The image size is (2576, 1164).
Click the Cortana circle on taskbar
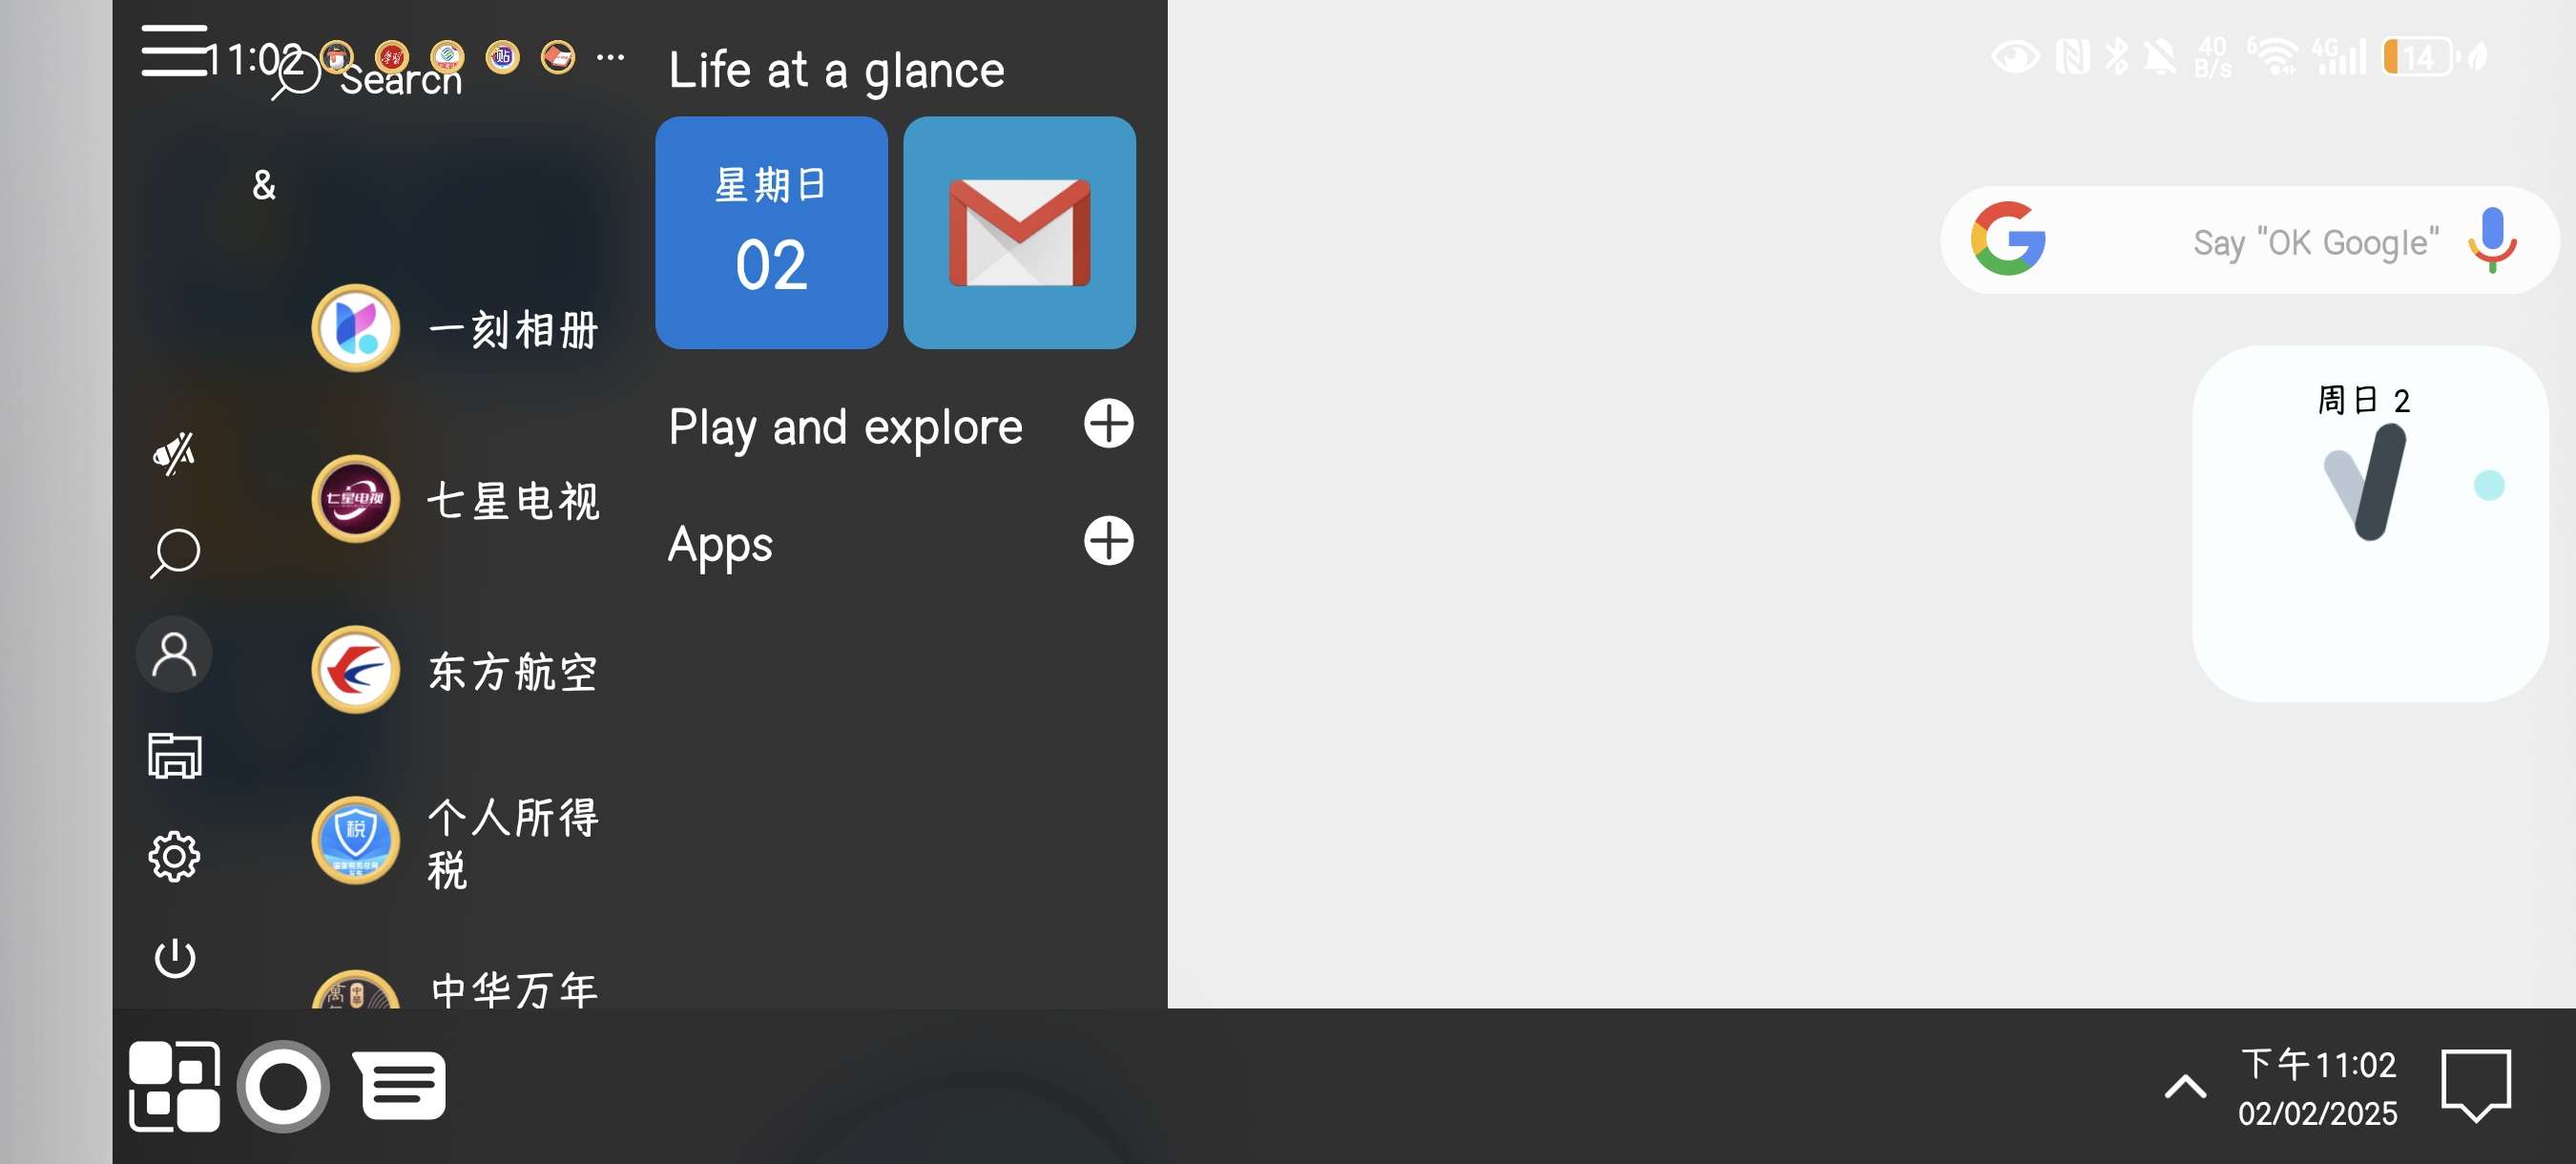tap(283, 1086)
